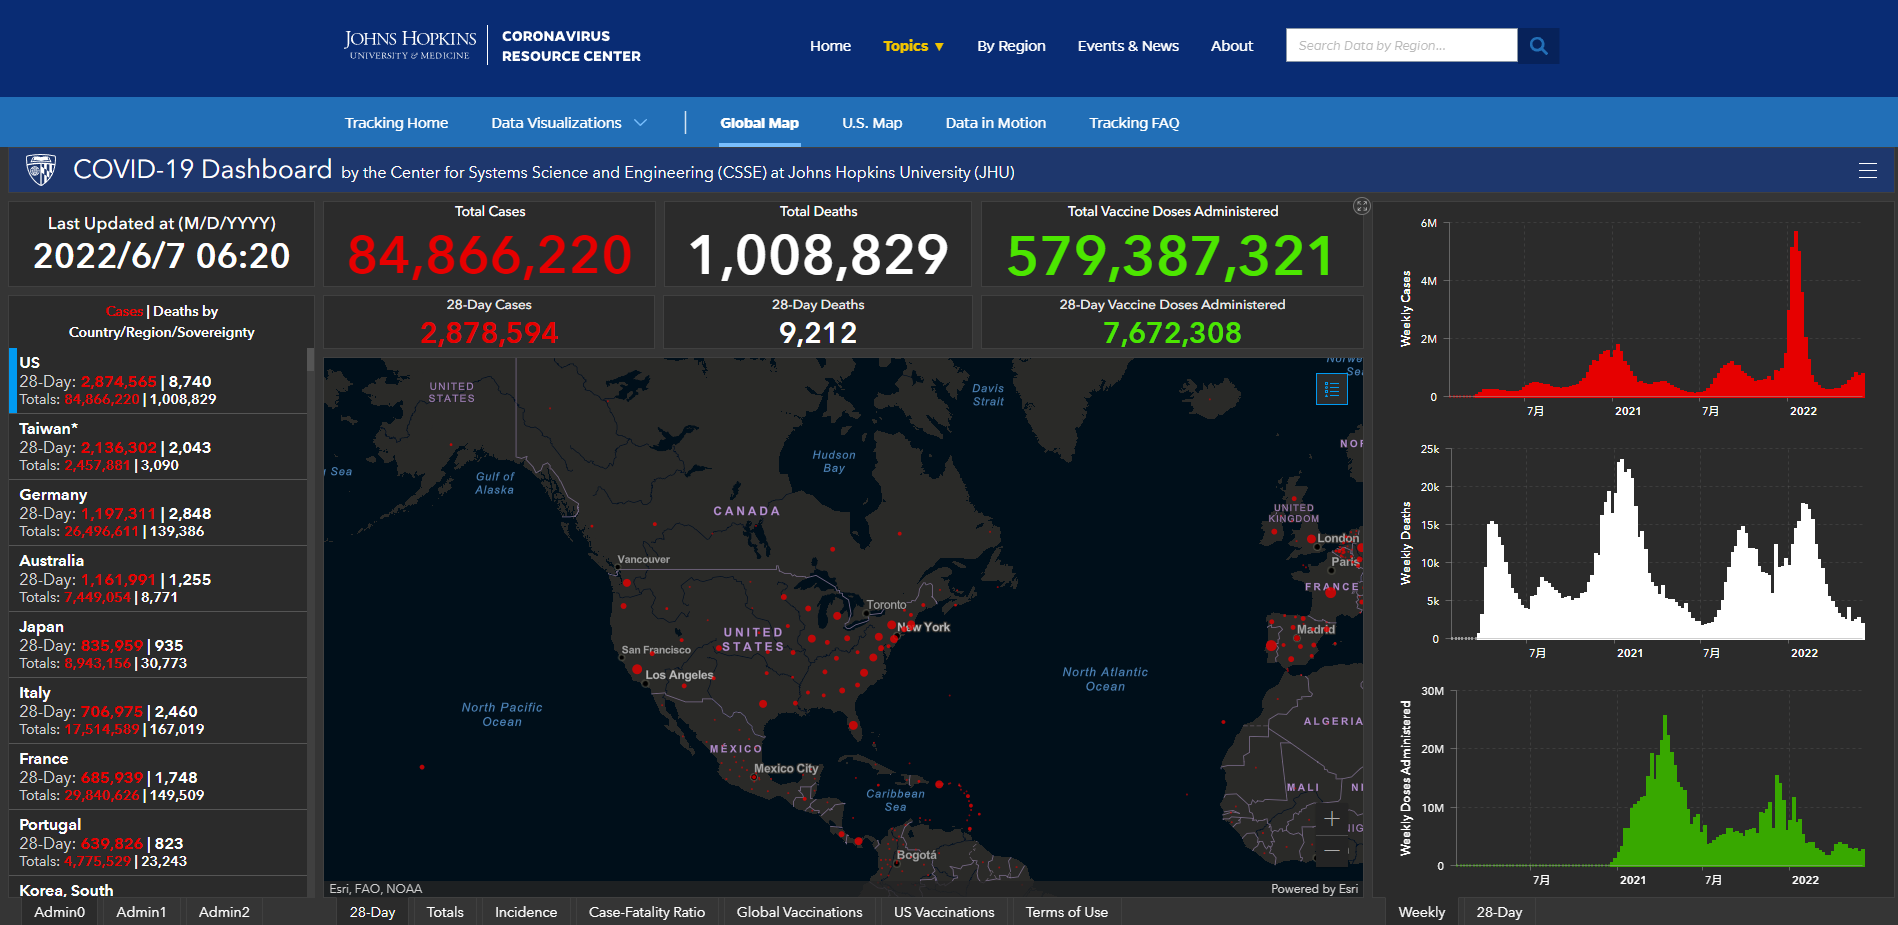Zoom out on the map
This screenshot has width=1898, height=925.
click(x=1331, y=851)
